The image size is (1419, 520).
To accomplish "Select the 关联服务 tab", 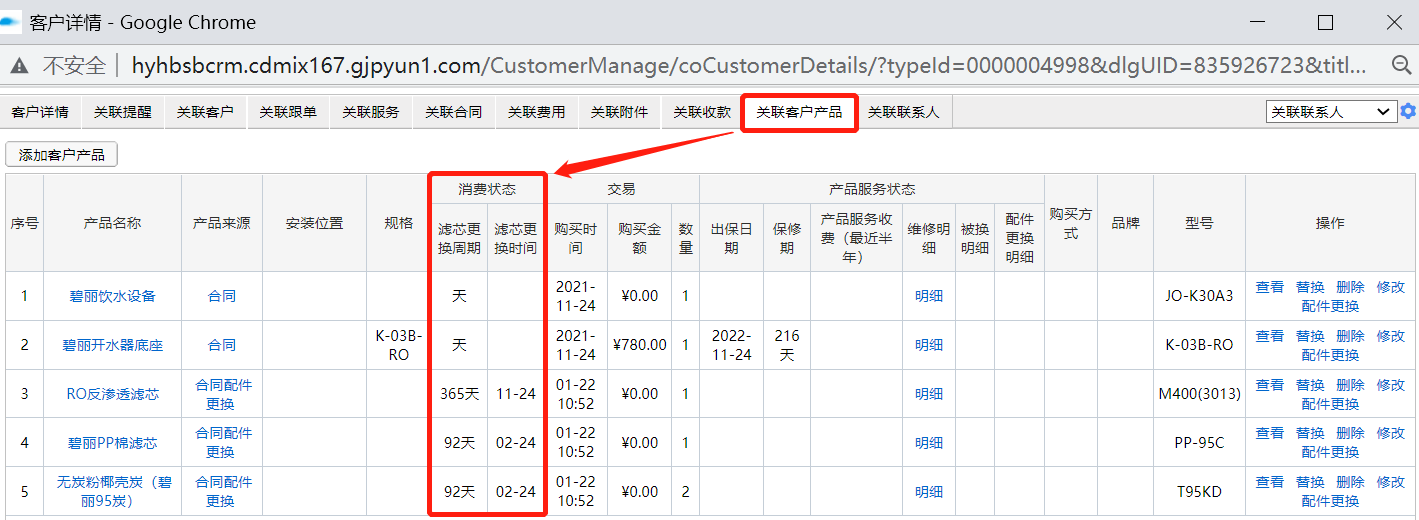I will point(371,113).
